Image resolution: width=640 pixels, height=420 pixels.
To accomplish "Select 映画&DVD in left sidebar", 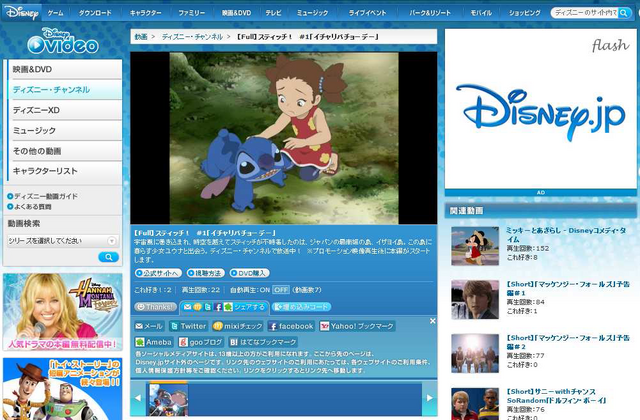I will pyautogui.click(x=65, y=69).
